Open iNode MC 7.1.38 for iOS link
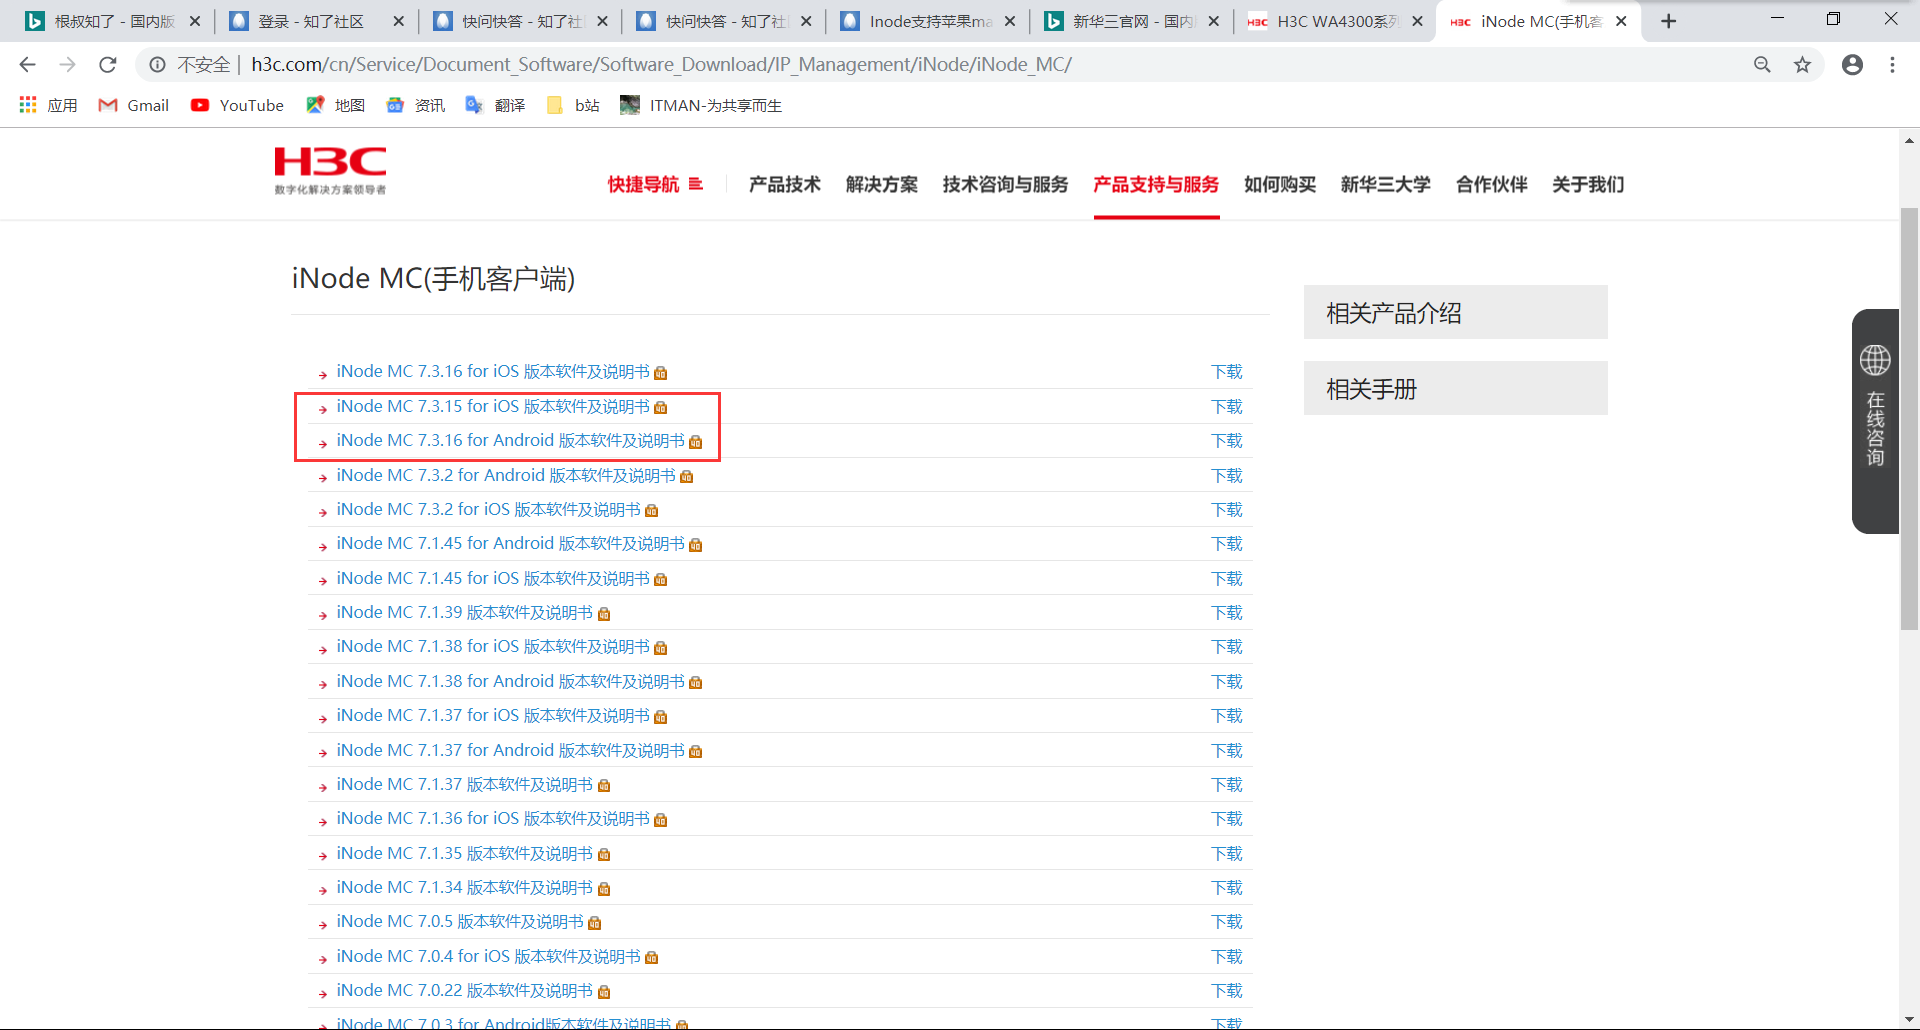 coord(493,647)
